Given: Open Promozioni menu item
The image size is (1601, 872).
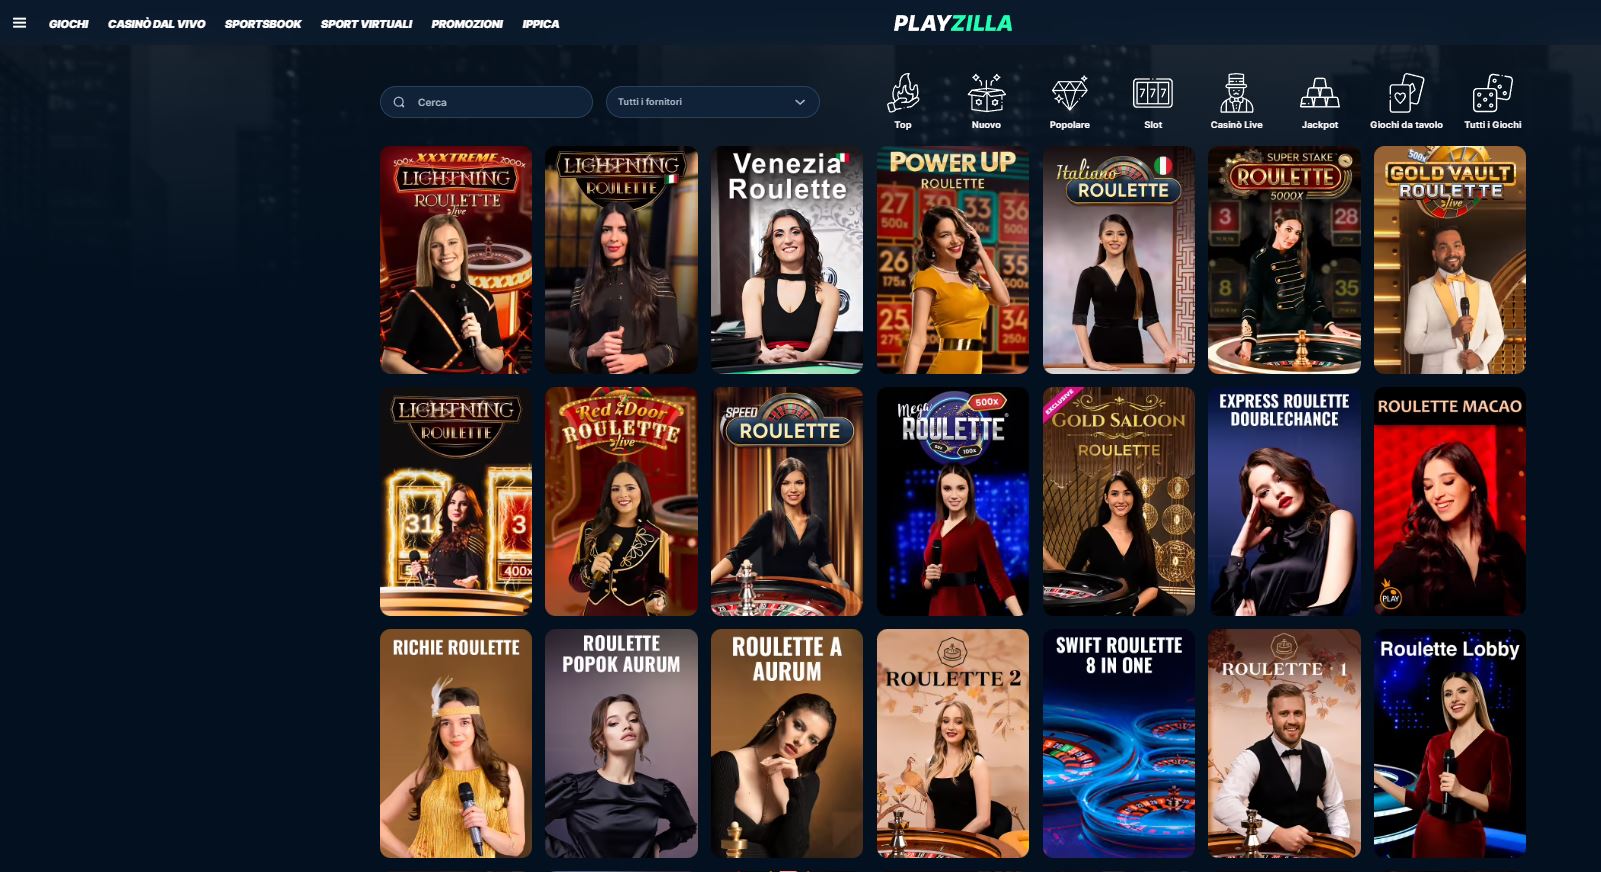Looking at the screenshot, I should tap(467, 24).
